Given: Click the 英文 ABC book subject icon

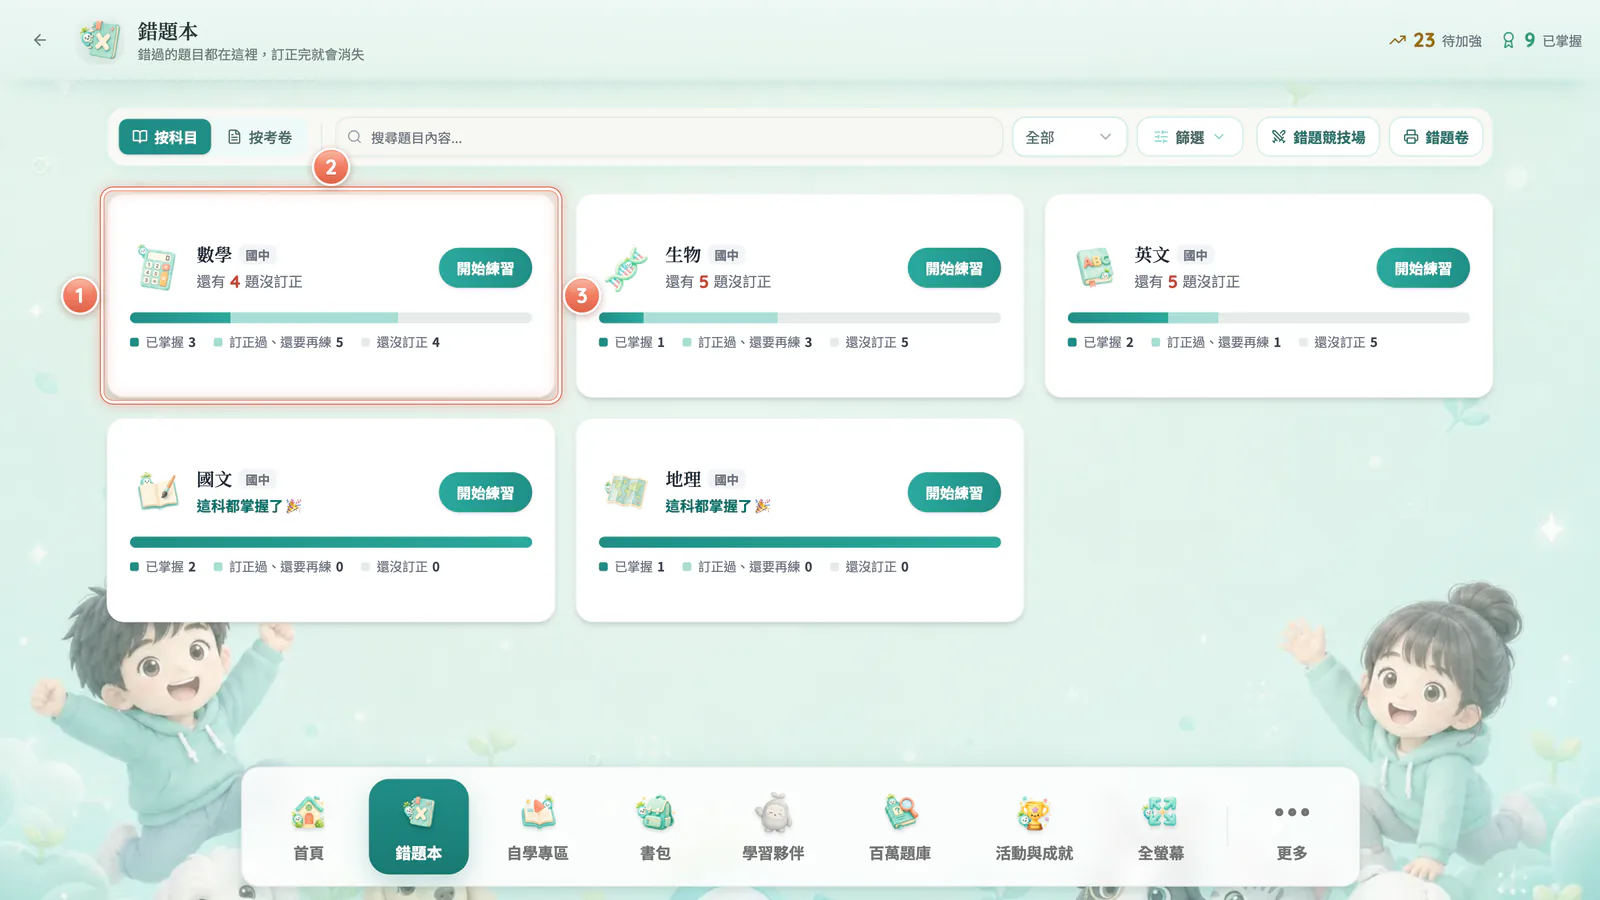Looking at the screenshot, I should point(1094,268).
